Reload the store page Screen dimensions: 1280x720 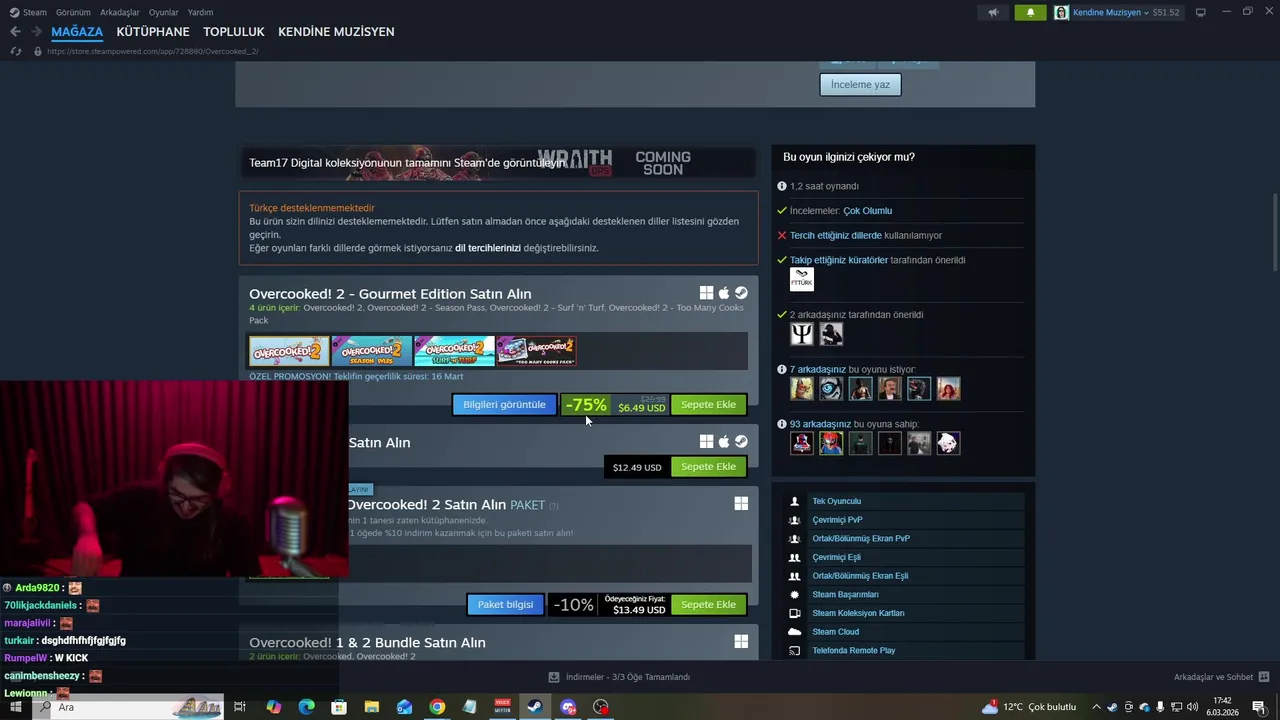click(x=15, y=51)
